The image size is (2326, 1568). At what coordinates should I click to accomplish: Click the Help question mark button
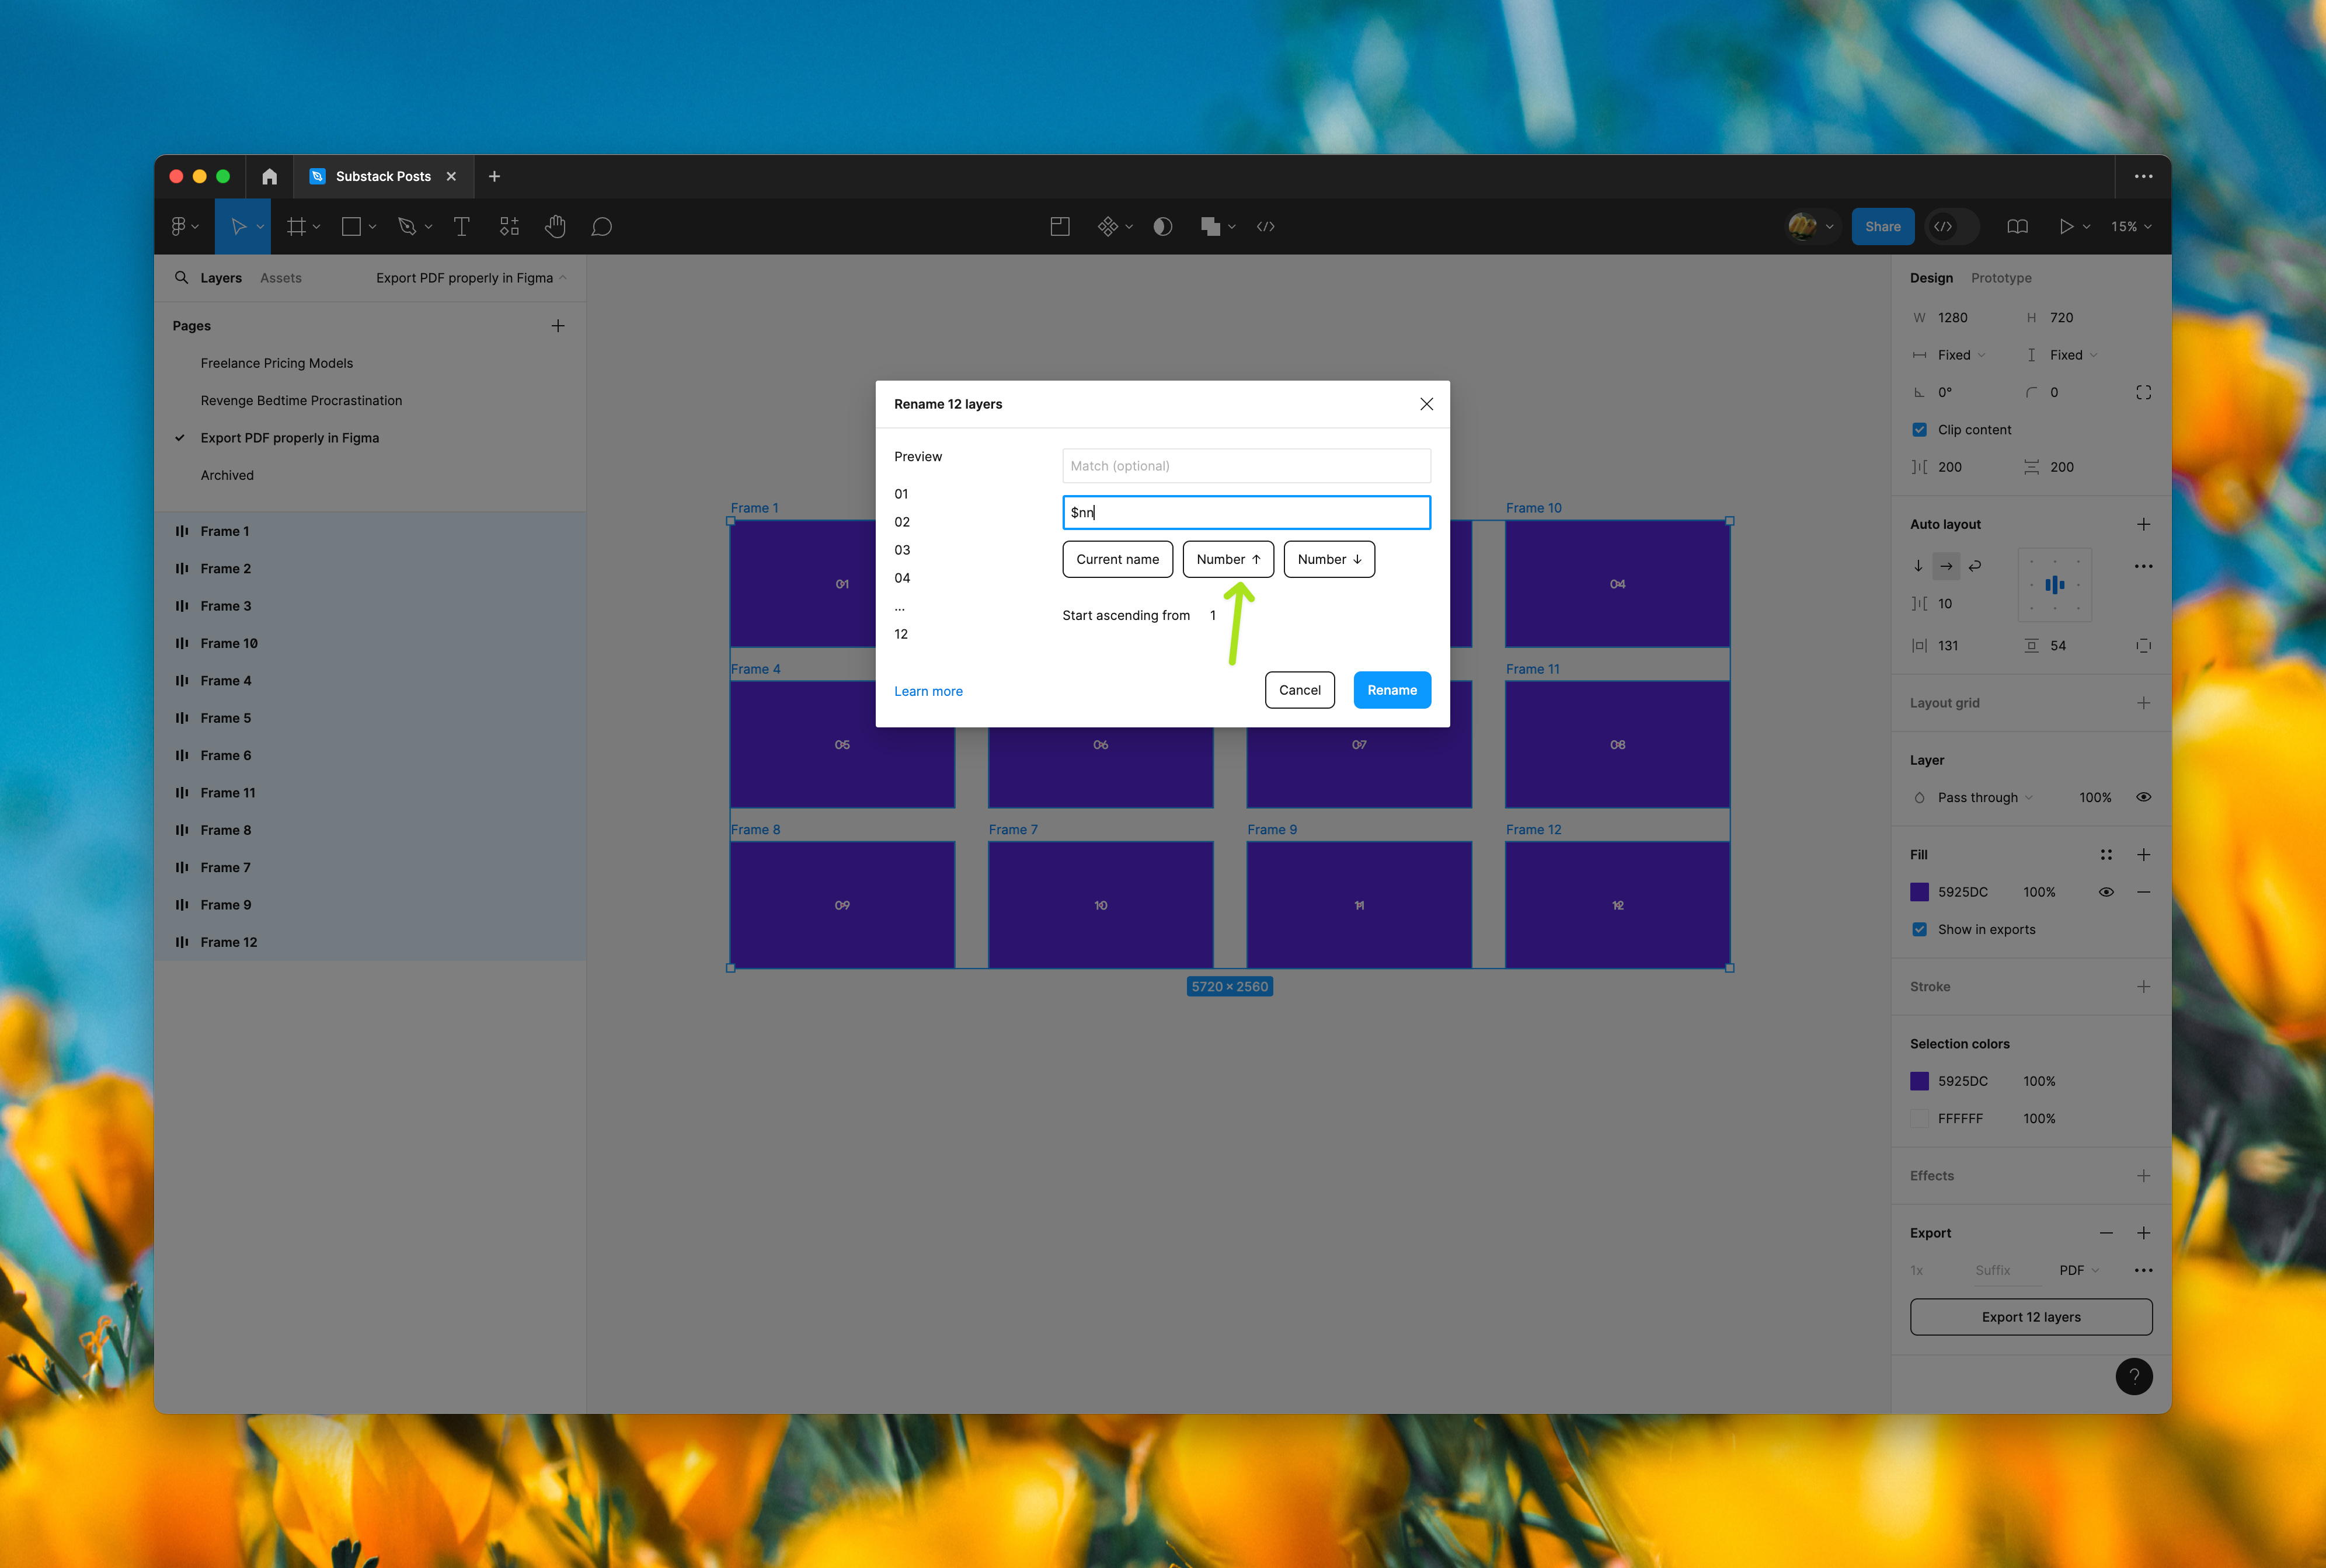tap(2133, 1376)
